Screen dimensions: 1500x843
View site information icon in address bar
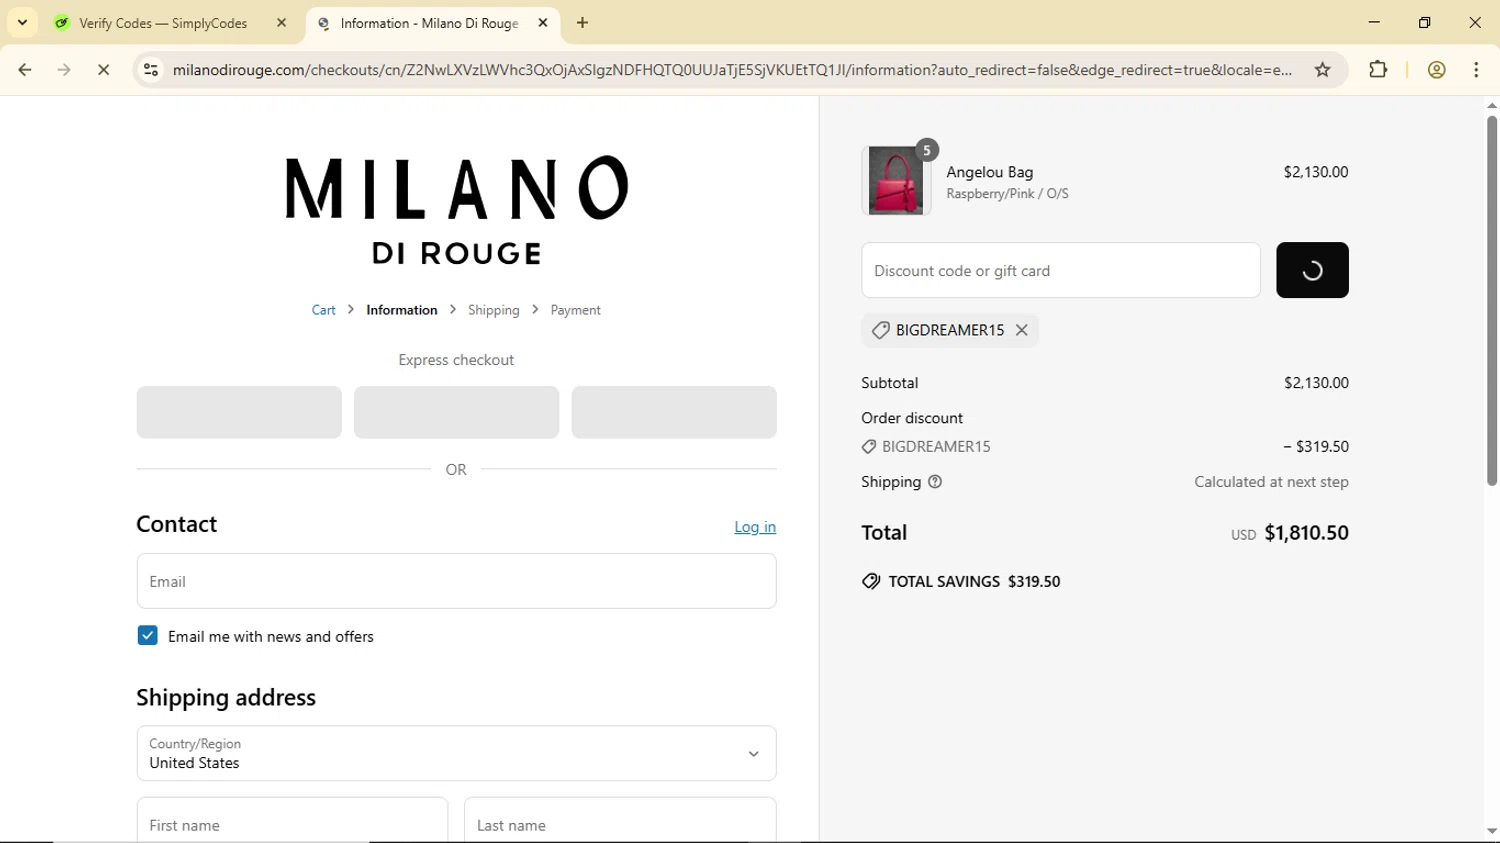[151, 70]
